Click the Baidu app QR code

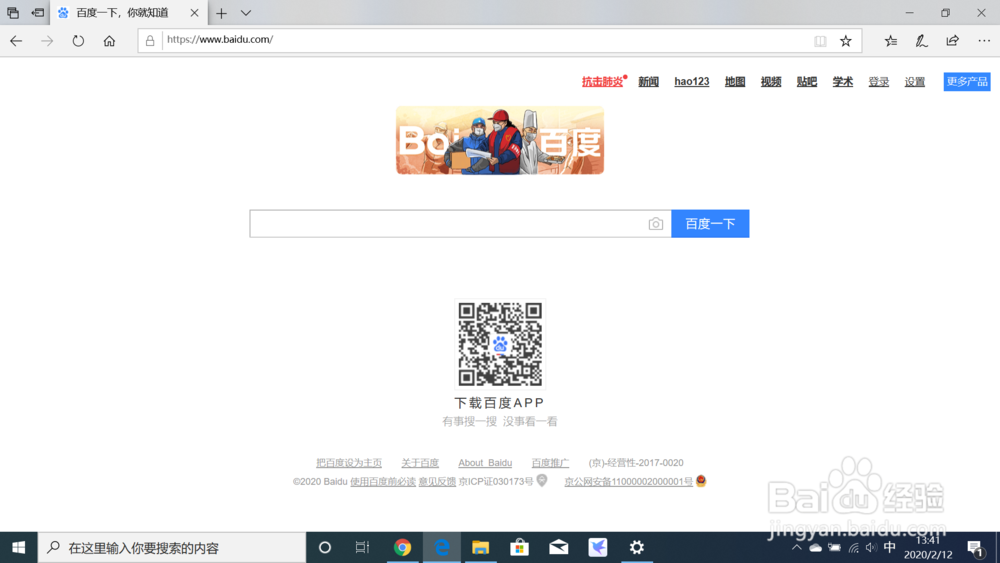[500, 344]
